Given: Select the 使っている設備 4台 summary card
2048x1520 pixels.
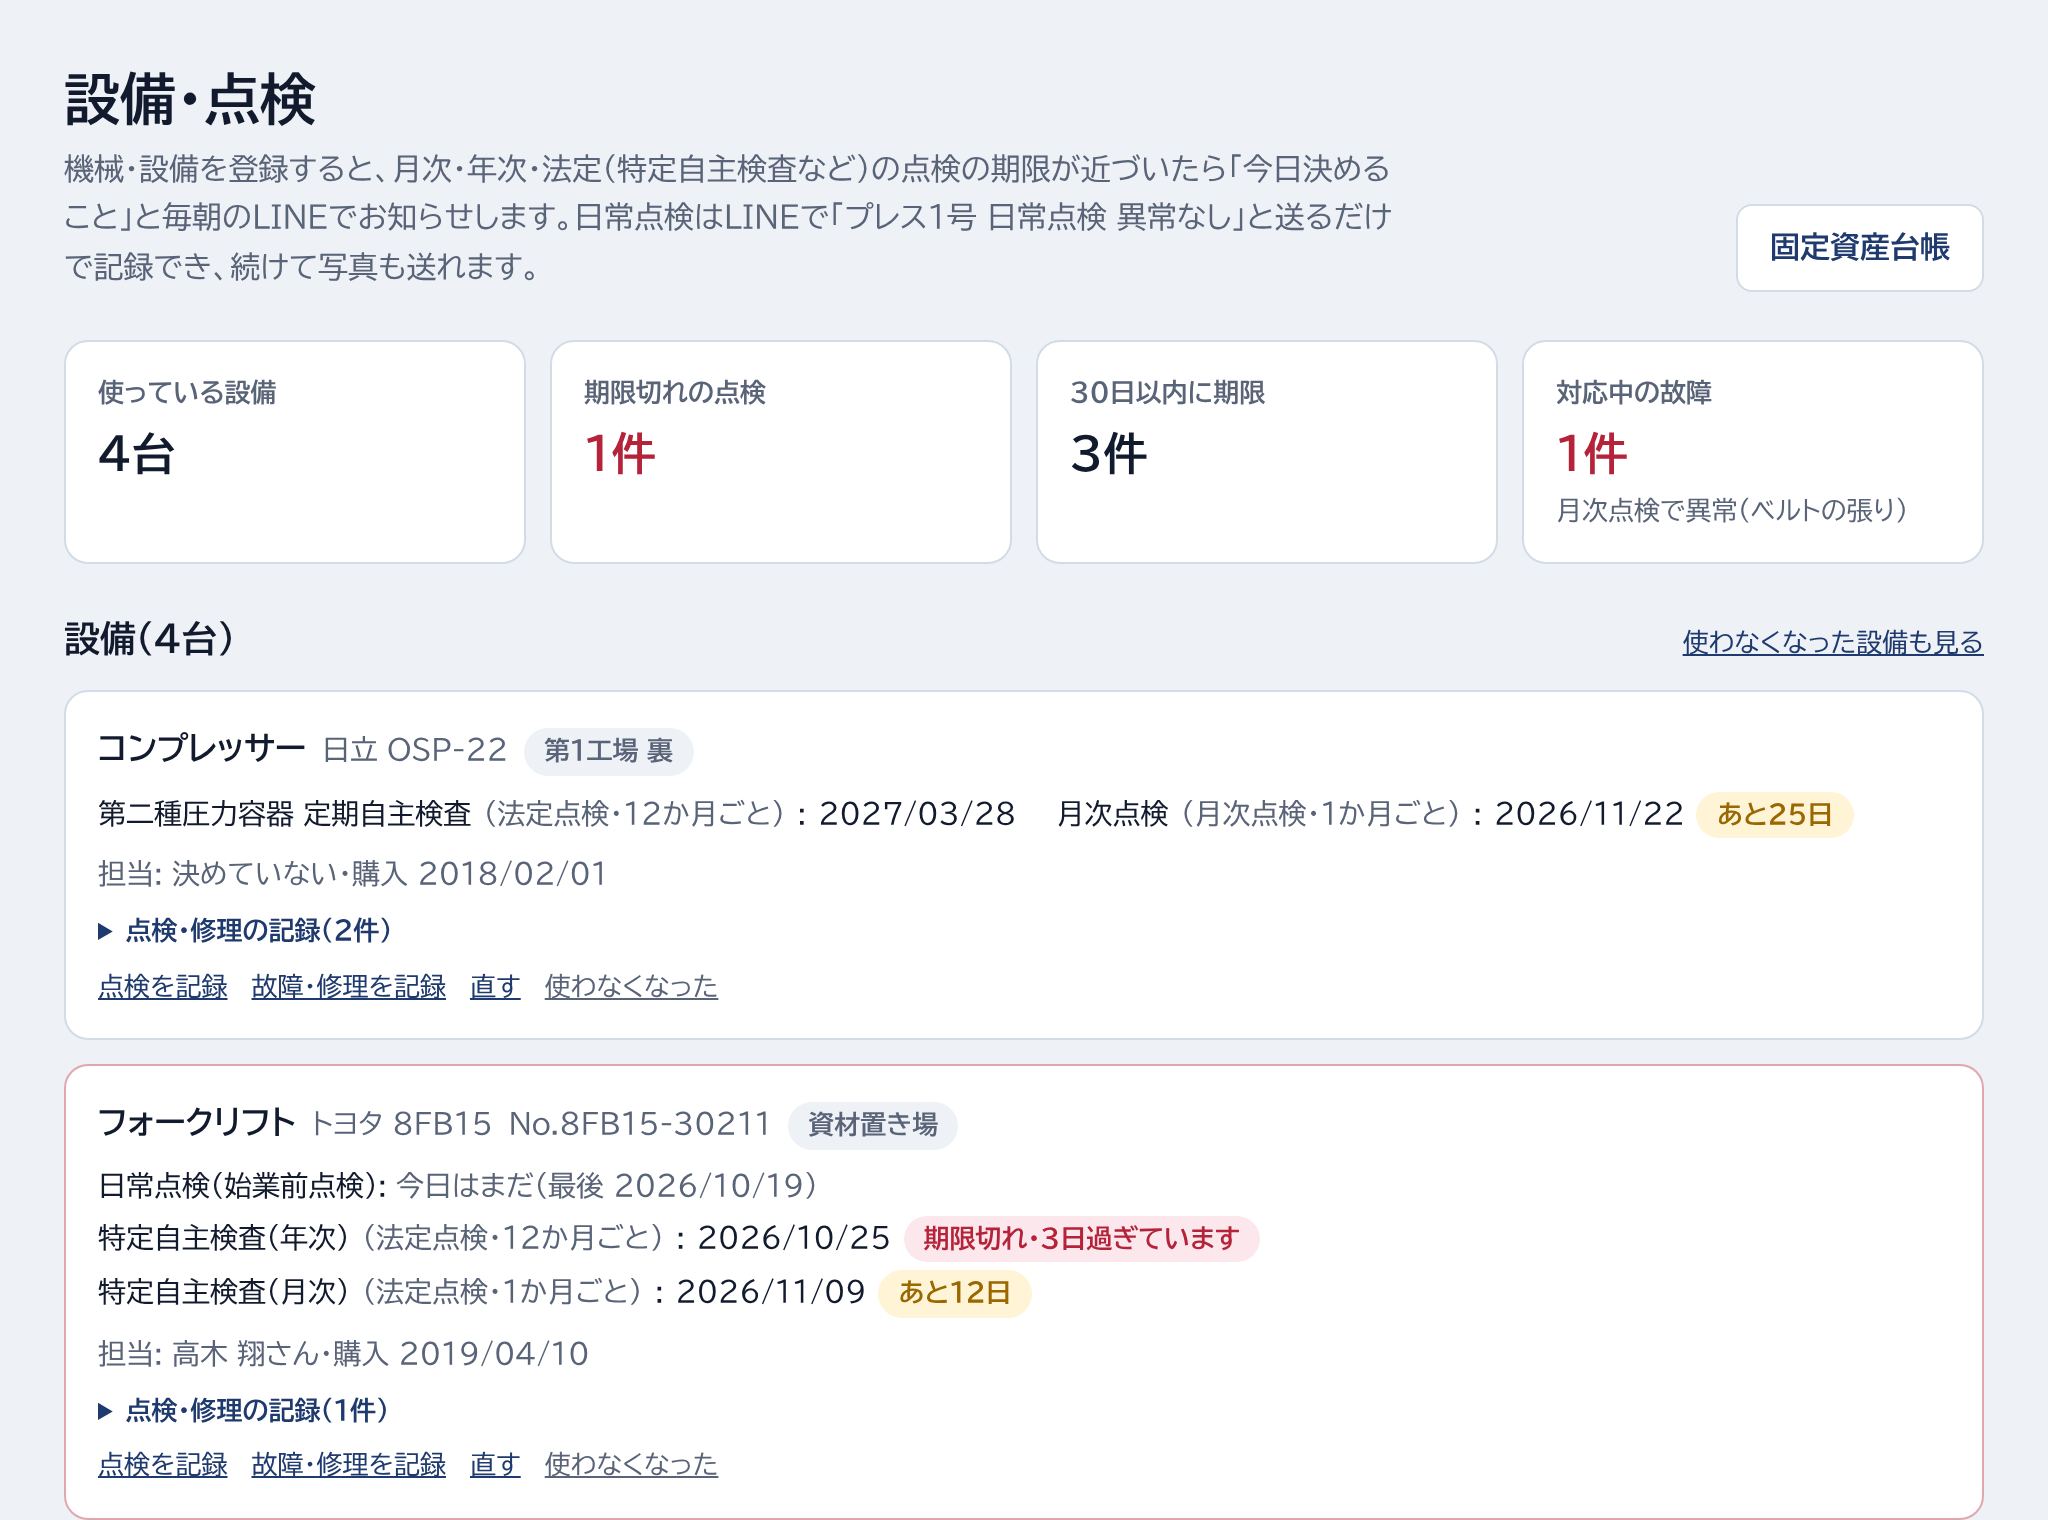Looking at the screenshot, I should [x=295, y=452].
